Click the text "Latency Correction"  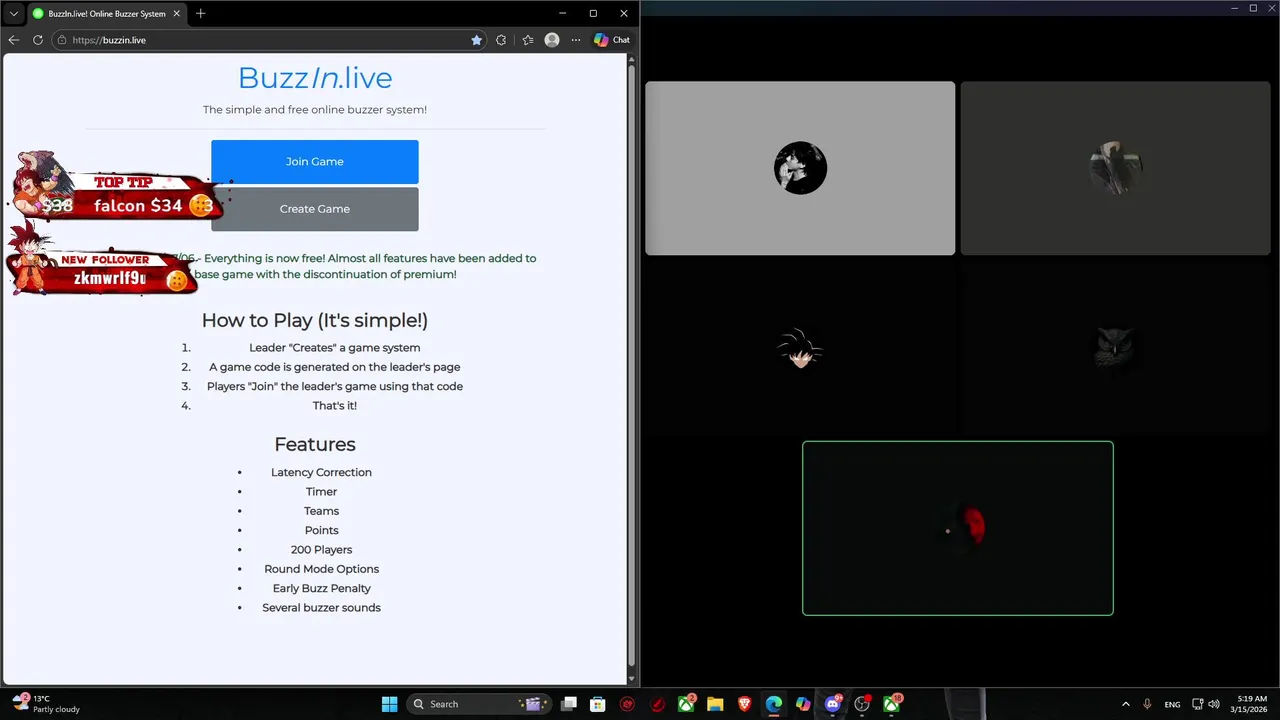pyautogui.click(x=321, y=472)
